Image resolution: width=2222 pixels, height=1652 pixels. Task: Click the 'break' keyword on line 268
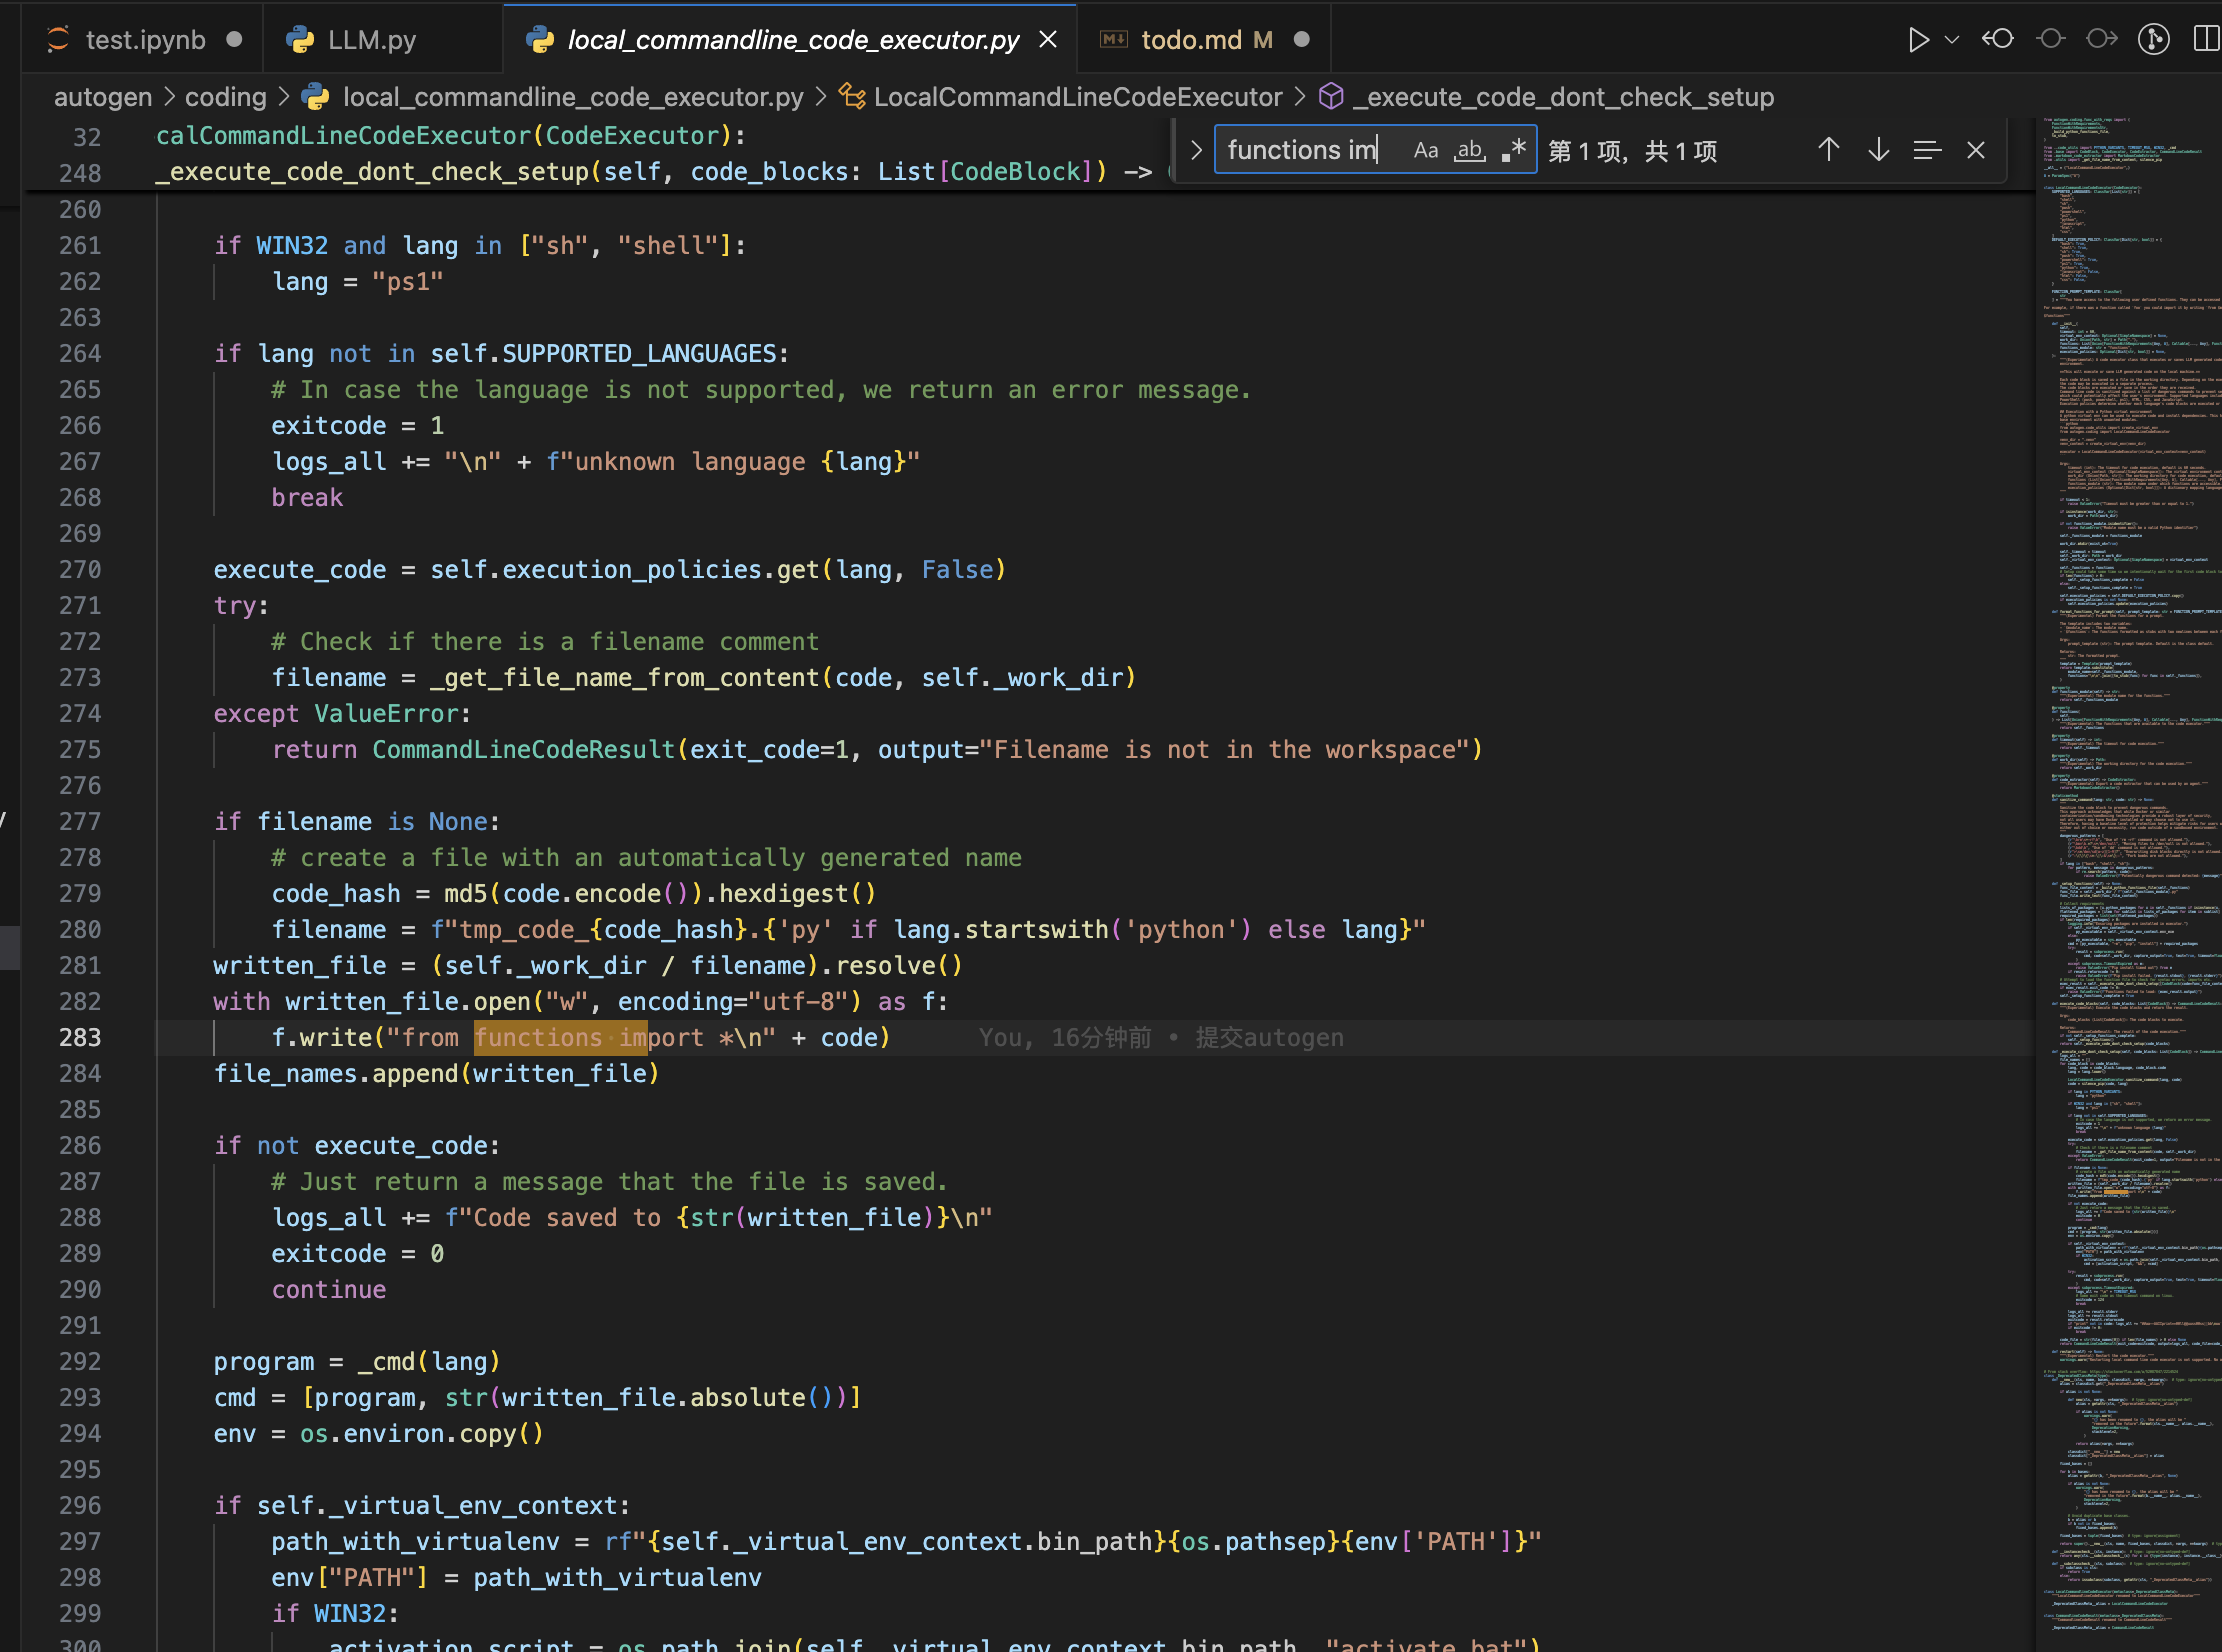307,498
